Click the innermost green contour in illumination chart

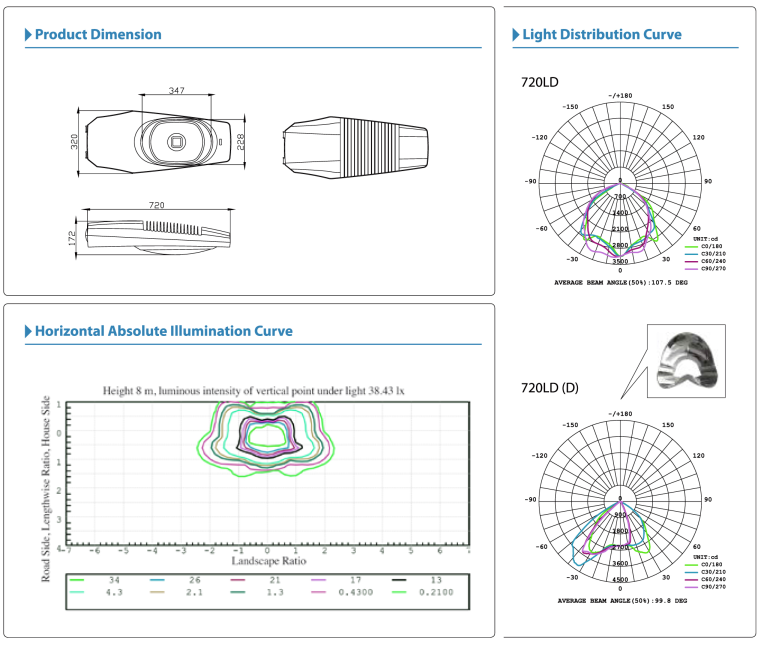click(x=267, y=436)
